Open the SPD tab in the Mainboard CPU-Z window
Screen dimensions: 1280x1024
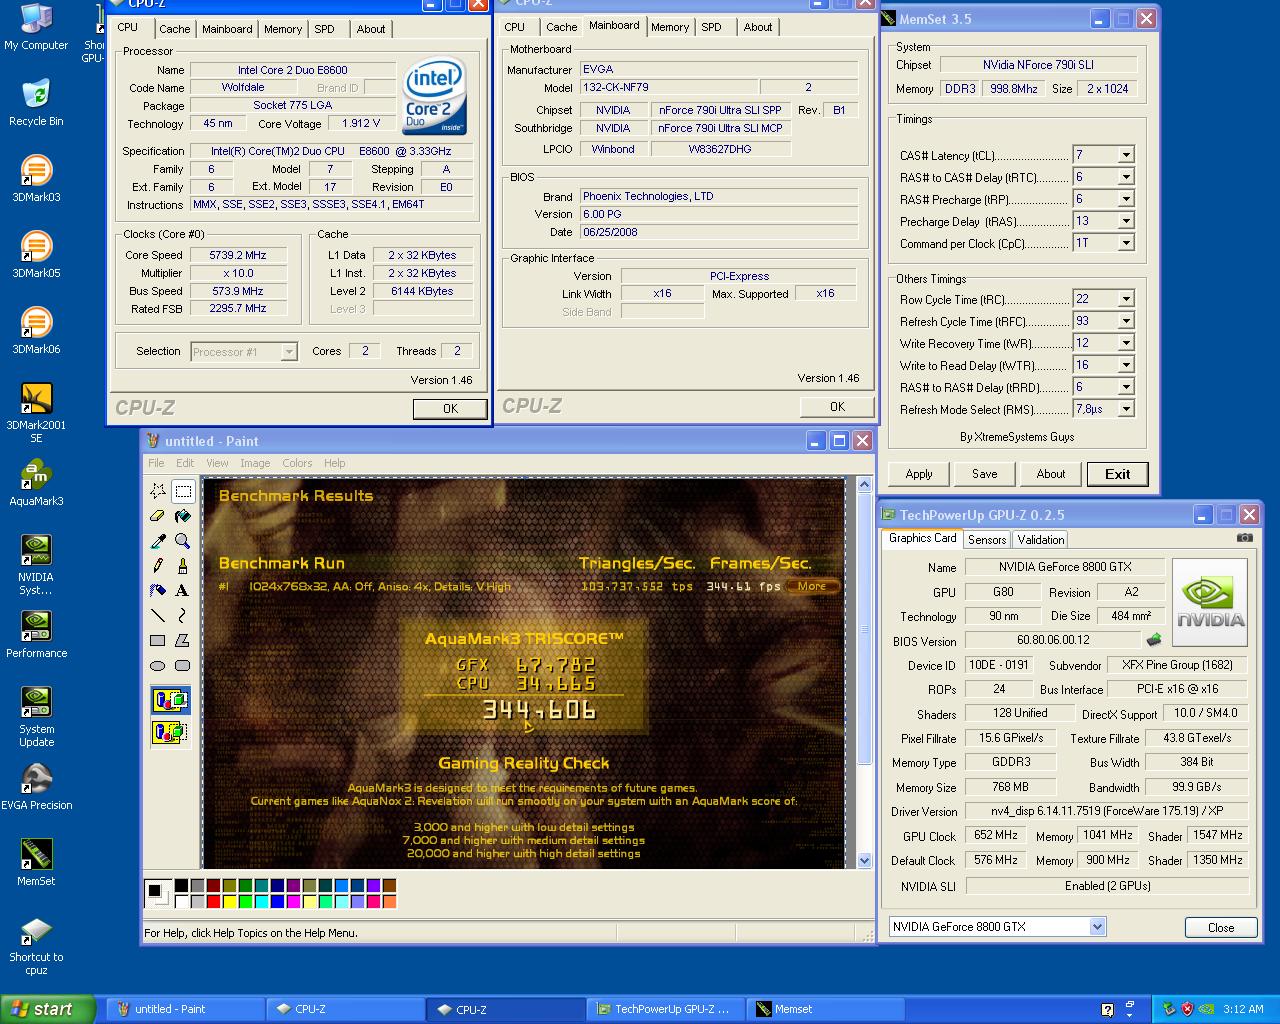711,27
